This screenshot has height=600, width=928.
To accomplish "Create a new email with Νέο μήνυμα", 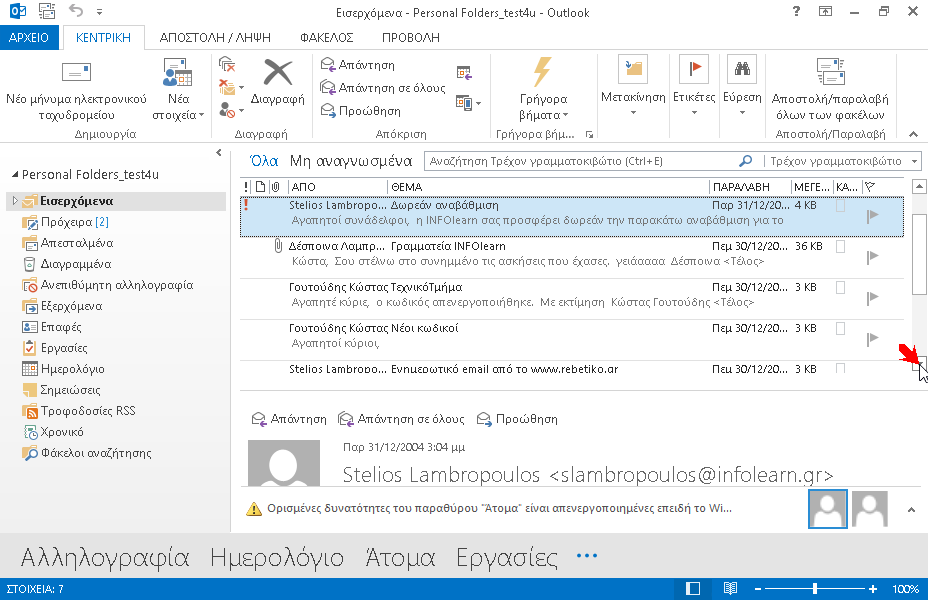I will pyautogui.click(x=76, y=89).
